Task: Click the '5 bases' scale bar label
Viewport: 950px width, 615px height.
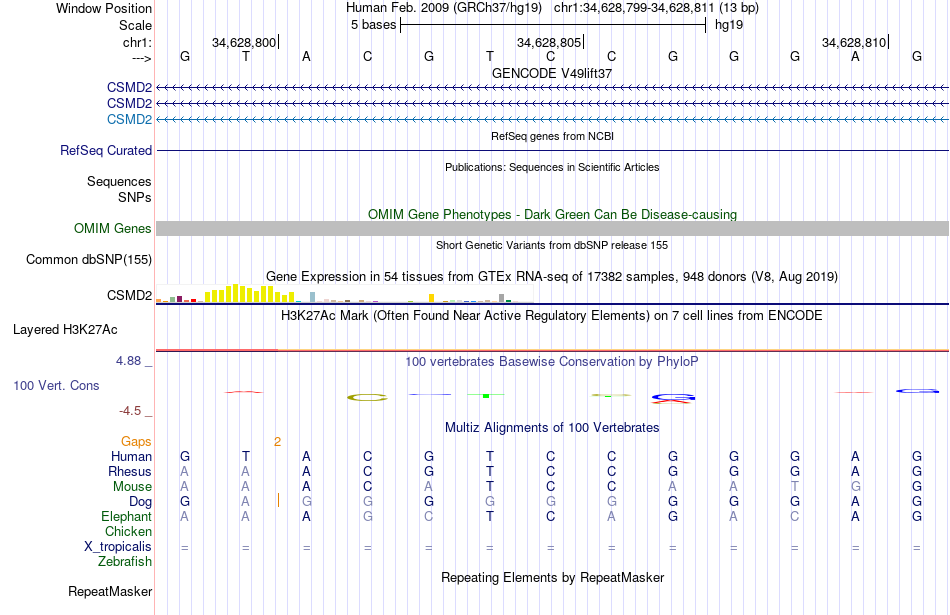Action: click(373, 25)
